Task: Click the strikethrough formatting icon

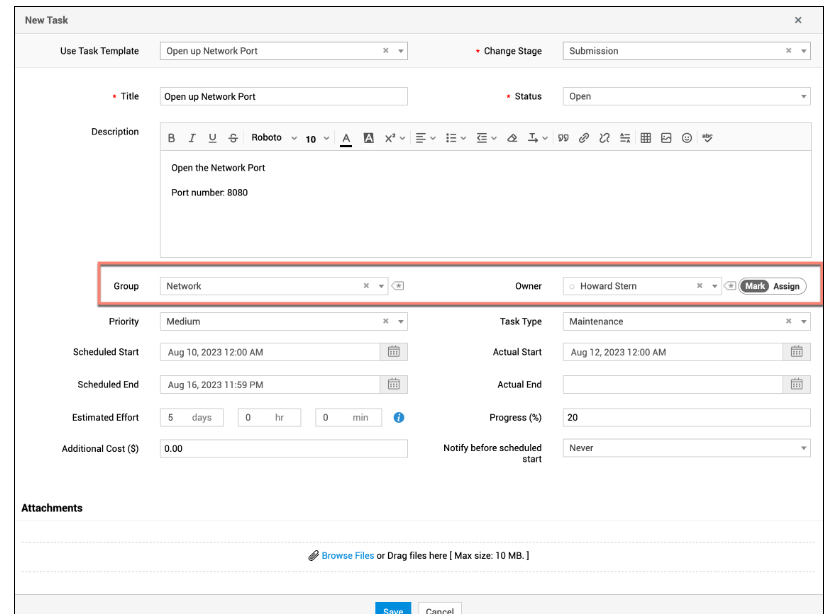Action: click(233, 138)
